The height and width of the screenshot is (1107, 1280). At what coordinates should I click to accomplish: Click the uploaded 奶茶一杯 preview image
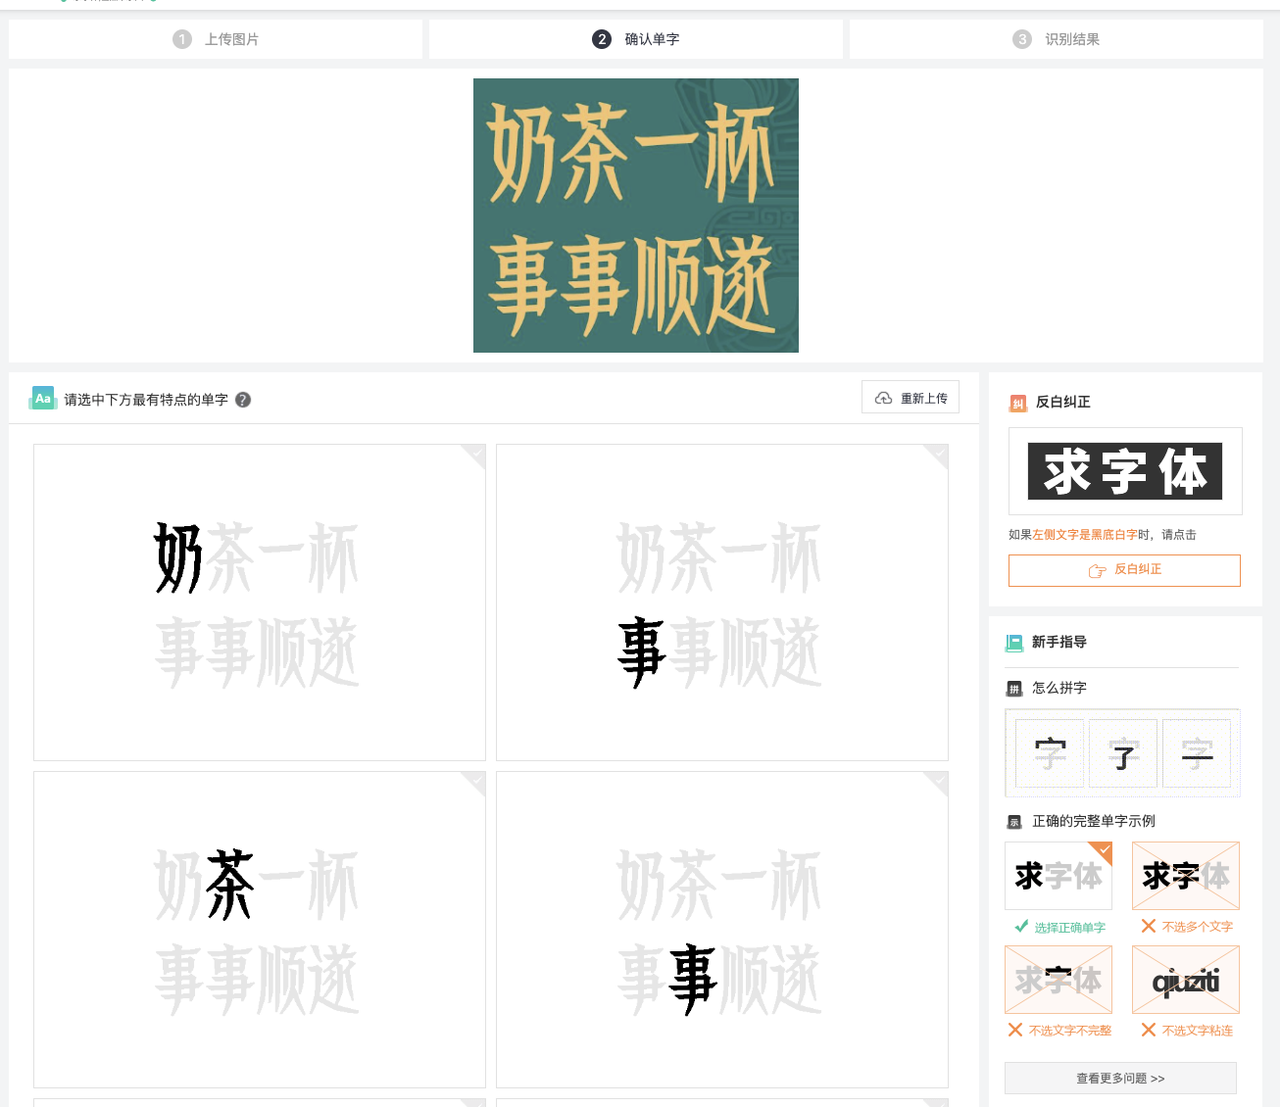coord(635,215)
